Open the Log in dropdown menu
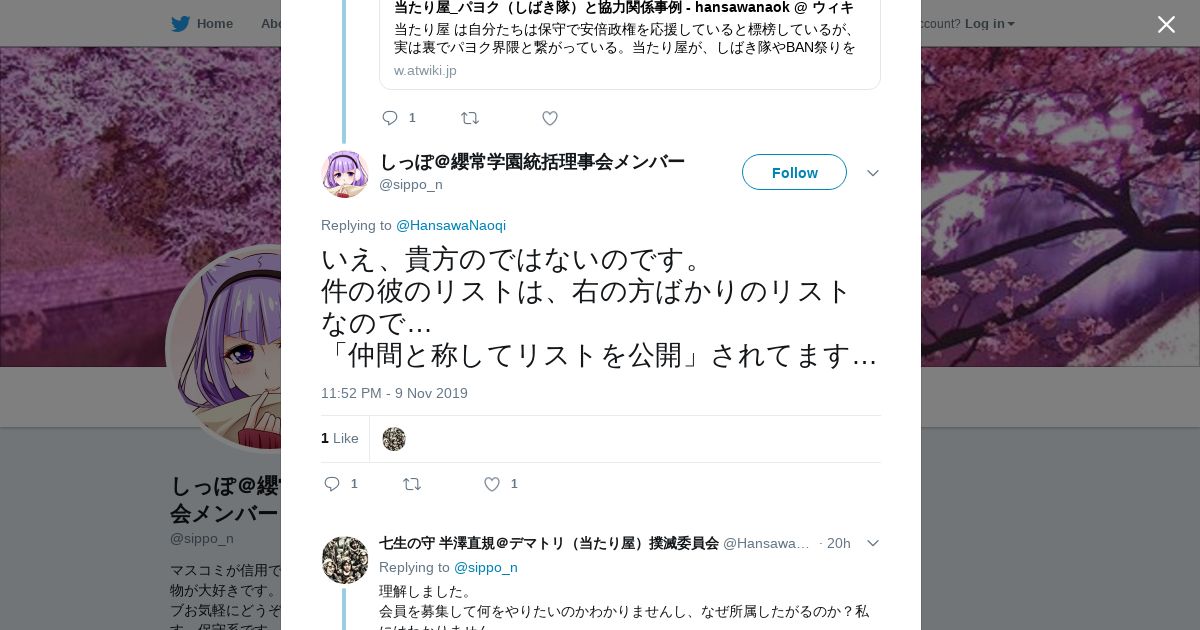This screenshot has height=630, width=1200. pyautogui.click(x=989, y=24)
